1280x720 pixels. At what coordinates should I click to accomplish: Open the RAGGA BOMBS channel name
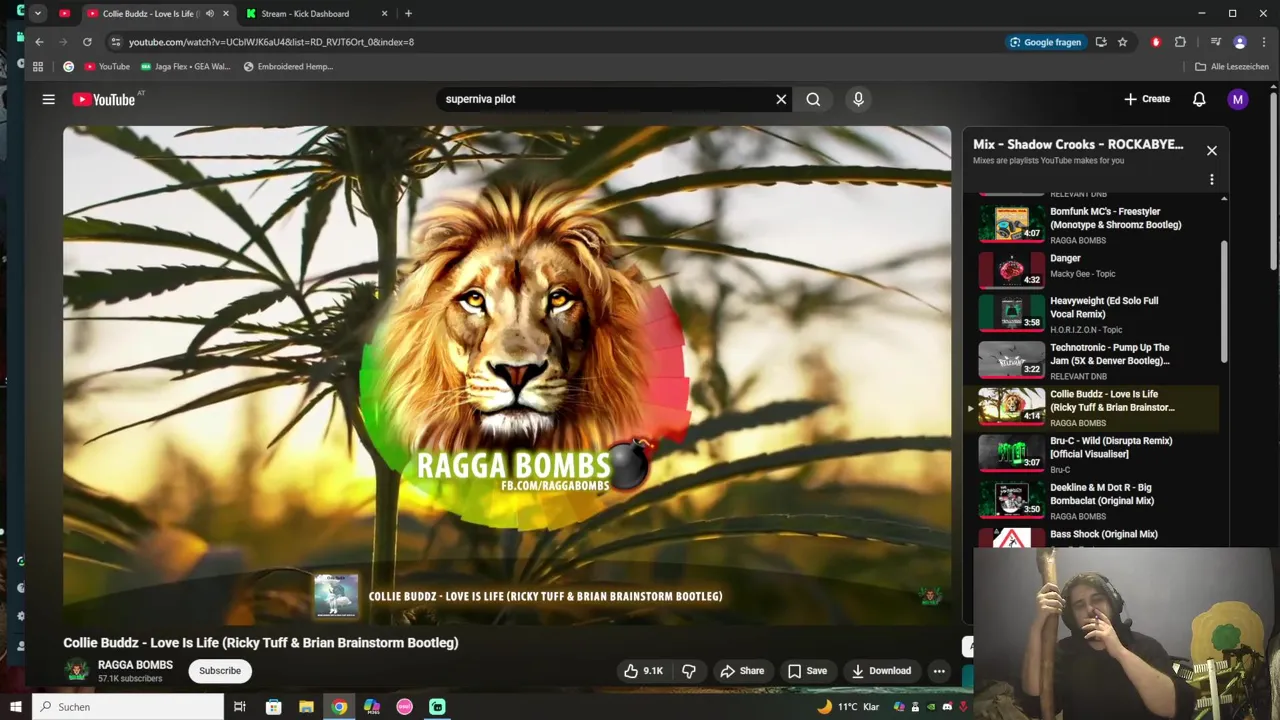(135, 665)
